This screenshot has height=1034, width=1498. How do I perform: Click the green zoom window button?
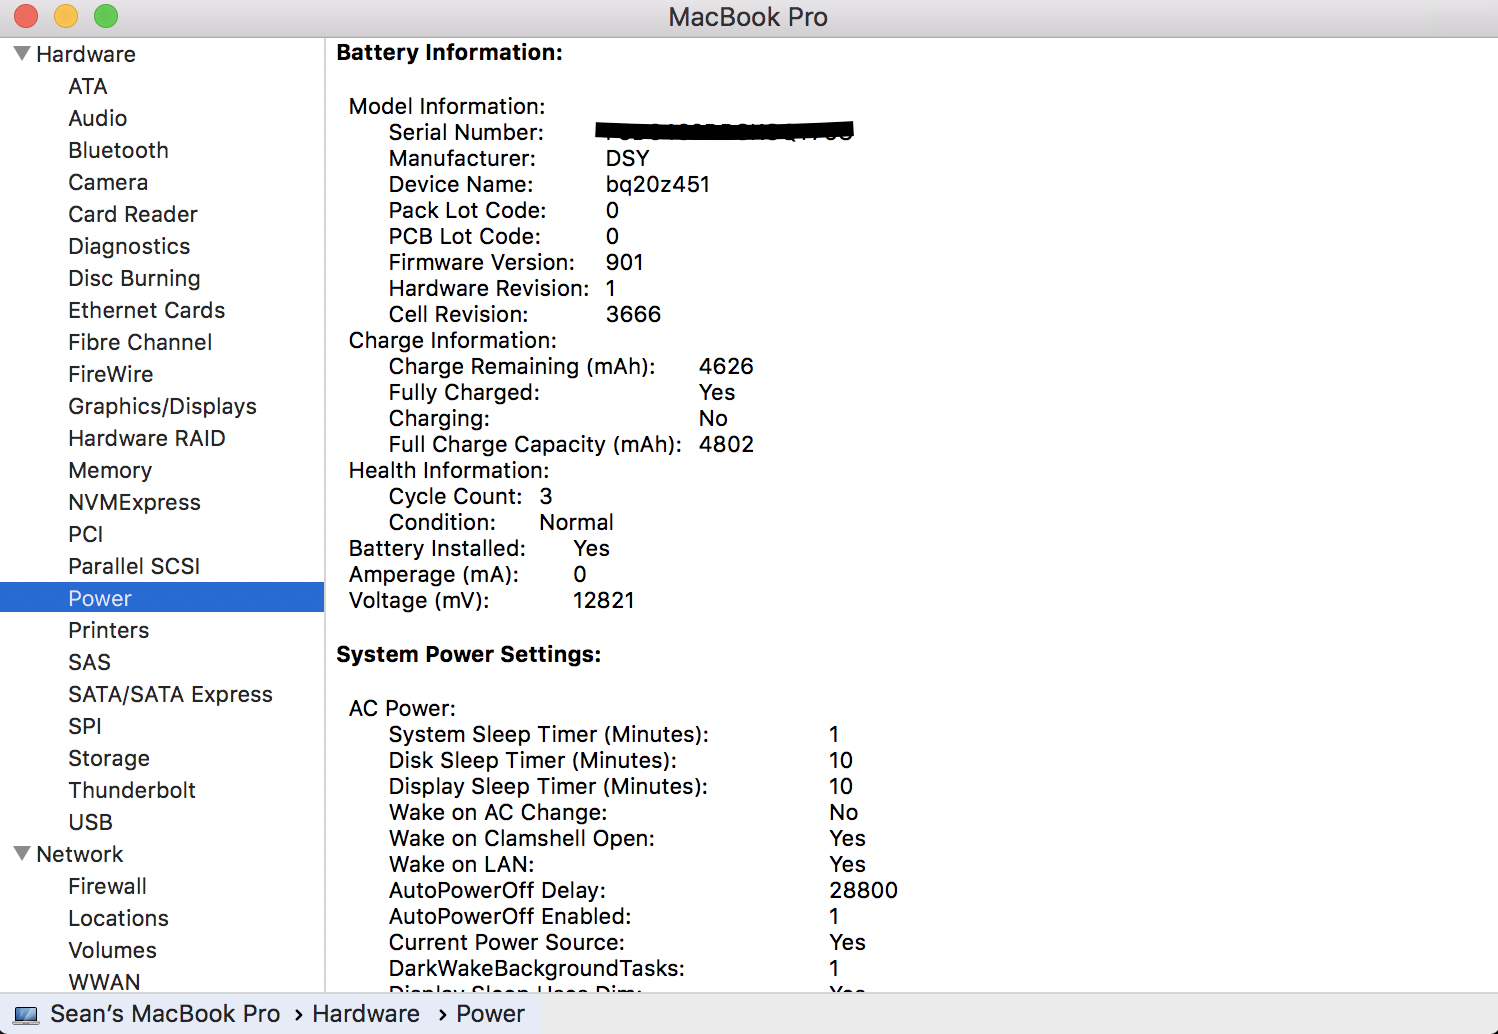[x=105, y=16]
